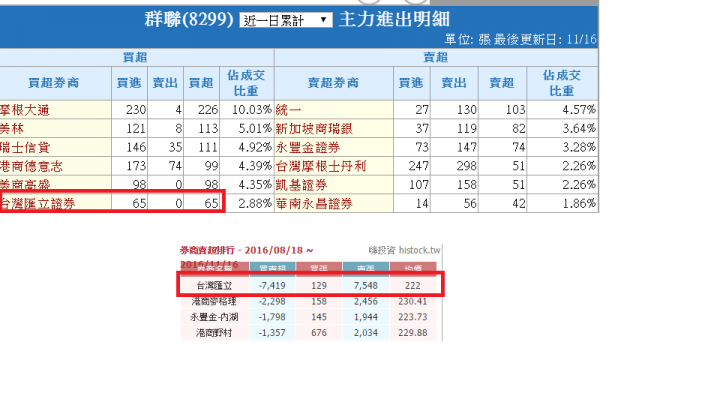Select 港商野村 row name

click(x=214, y=333)
